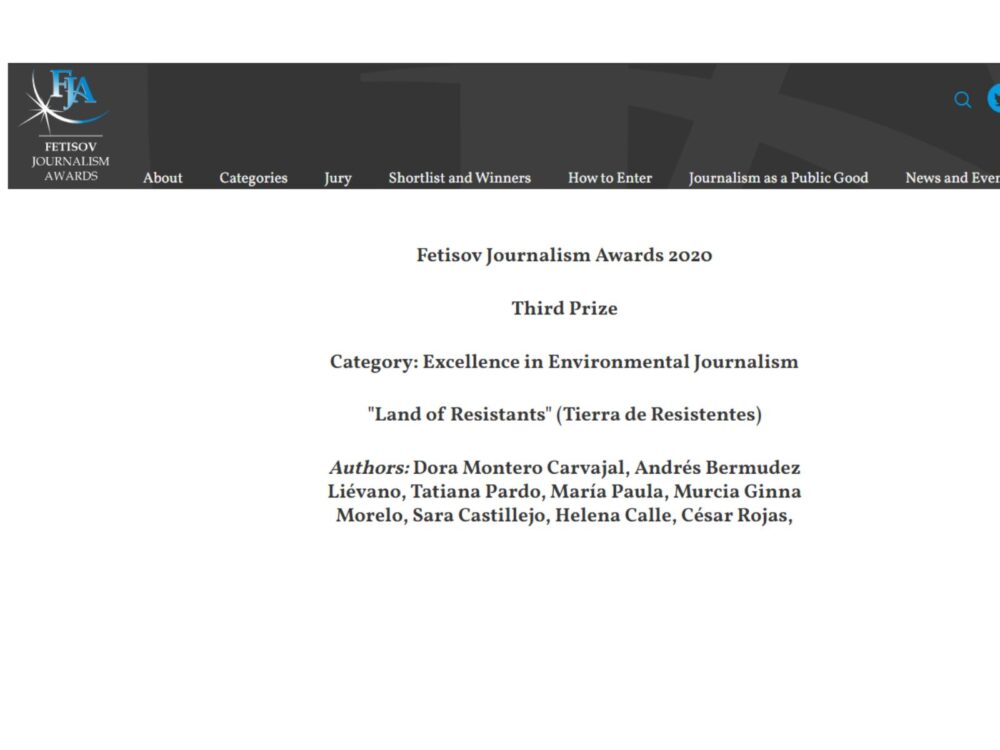Open the search magnifier icon
Screen dimensions: 1000x750
962,99
